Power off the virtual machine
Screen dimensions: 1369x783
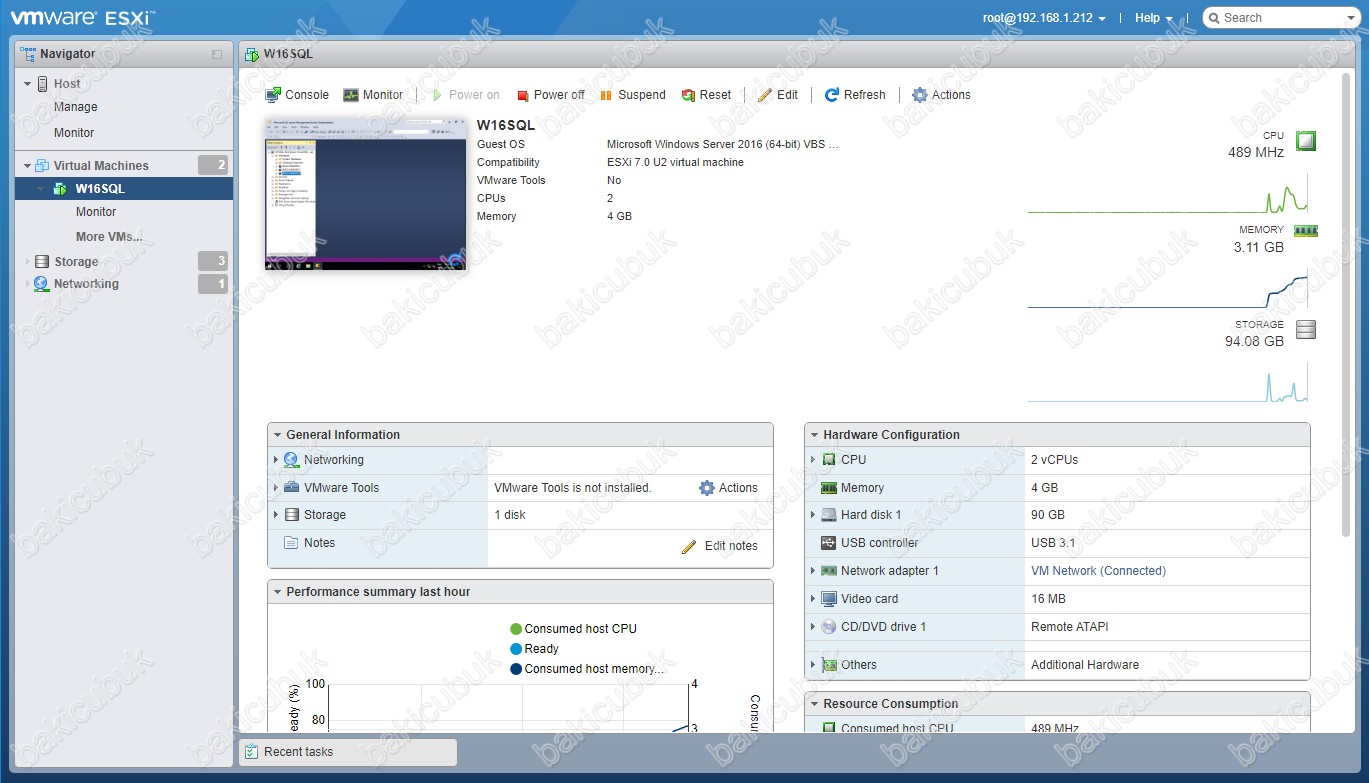click(x=551, y=95)
